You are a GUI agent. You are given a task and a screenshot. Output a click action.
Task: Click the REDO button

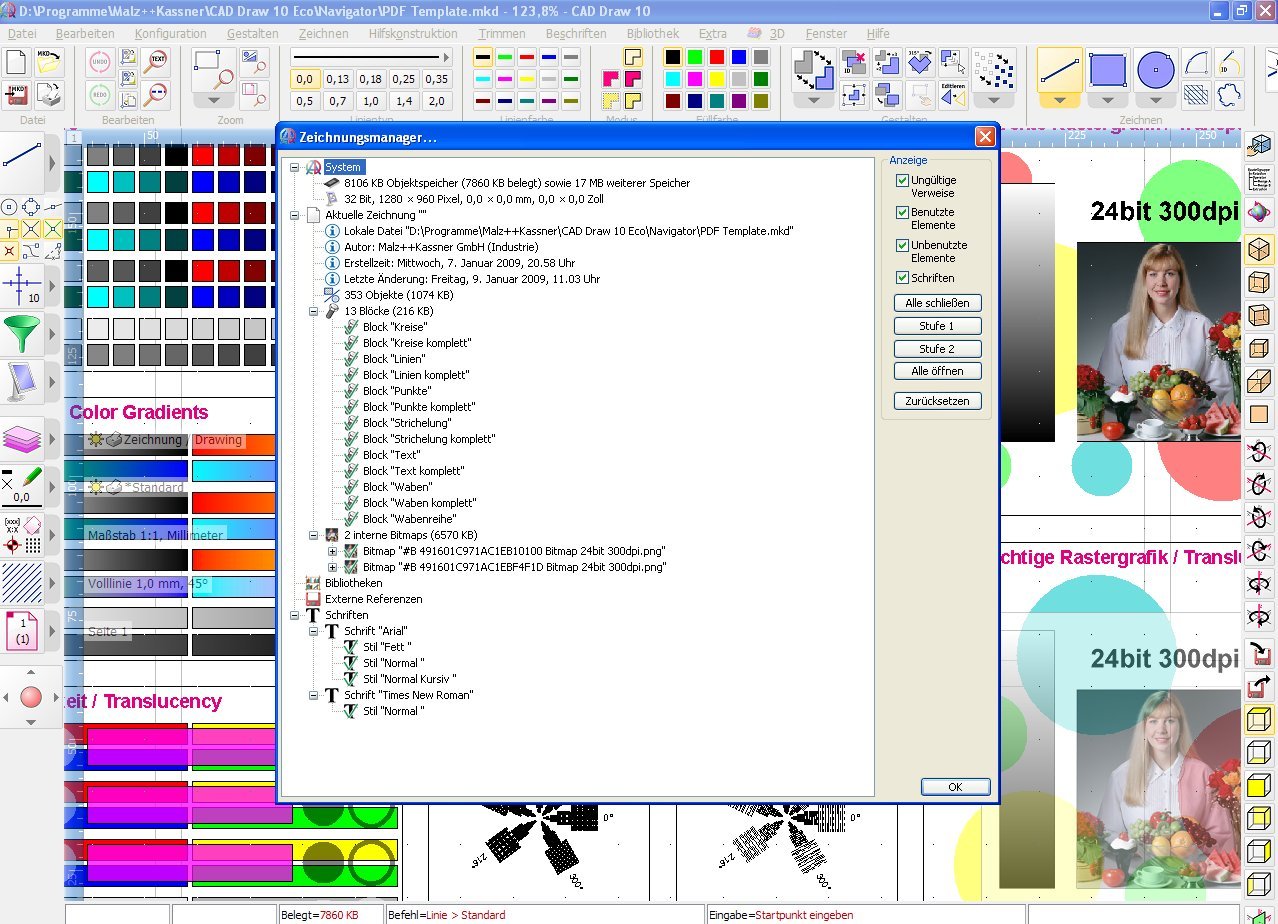coord(99,95)
